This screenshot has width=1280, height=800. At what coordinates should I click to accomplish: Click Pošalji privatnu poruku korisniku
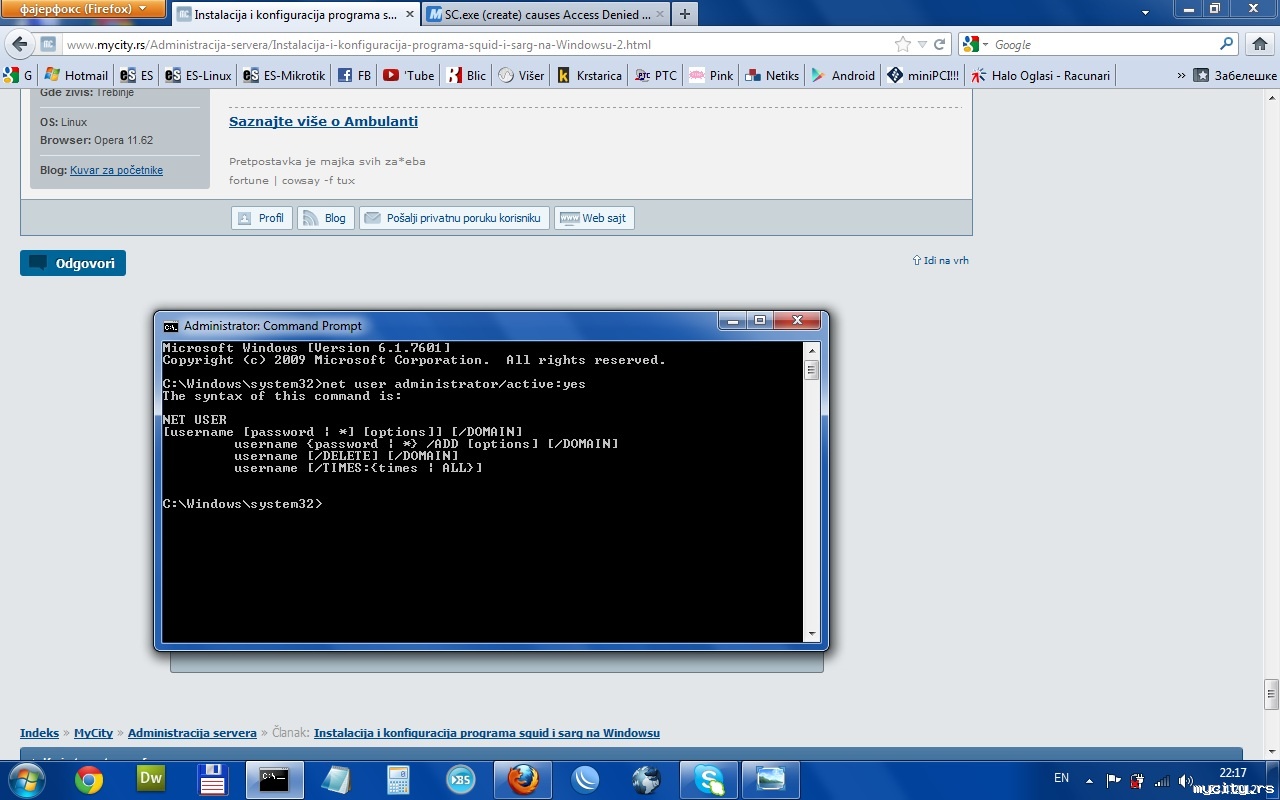pos(454,218)
